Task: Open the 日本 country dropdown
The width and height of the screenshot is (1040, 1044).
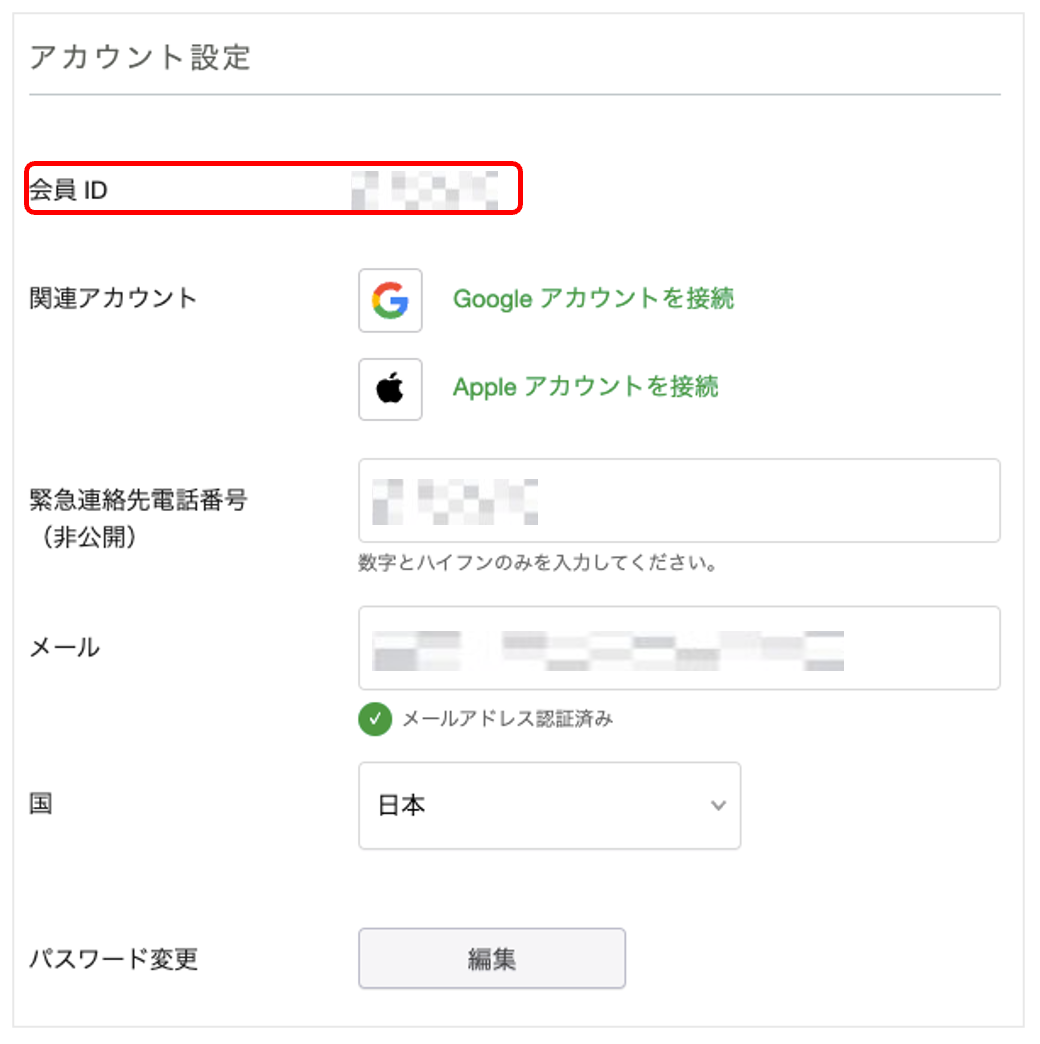Action: tap(549, 806)
